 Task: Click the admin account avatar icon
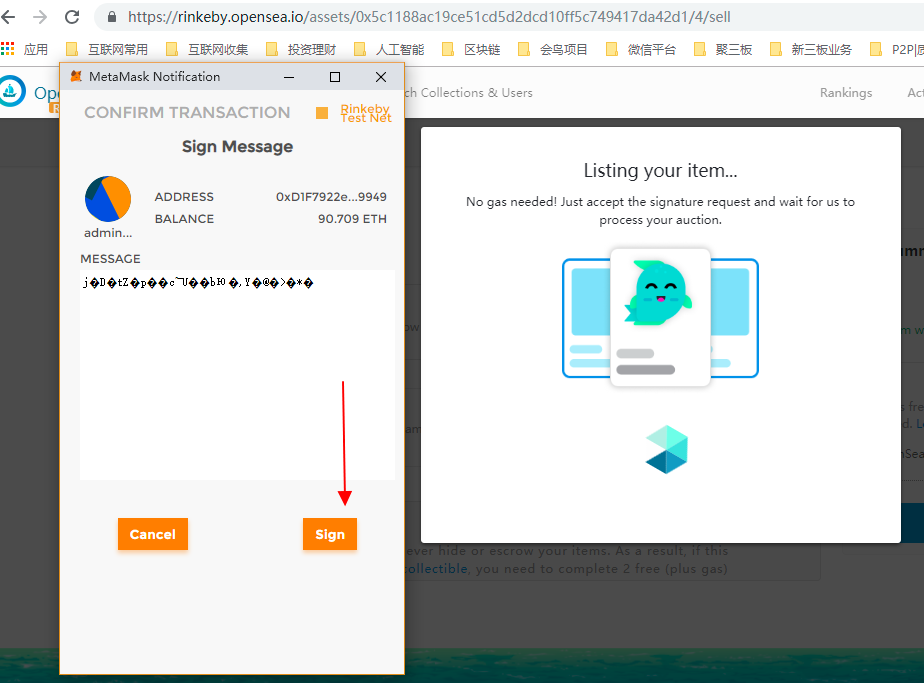(108, 199)
